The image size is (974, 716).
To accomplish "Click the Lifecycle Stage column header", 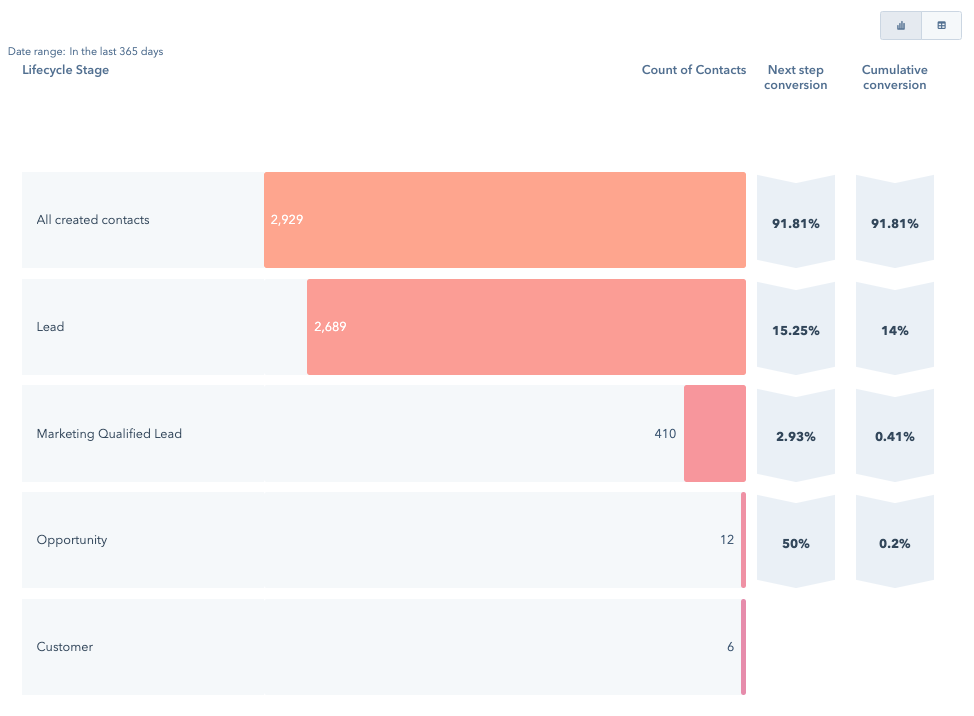I will pos(66,70).
